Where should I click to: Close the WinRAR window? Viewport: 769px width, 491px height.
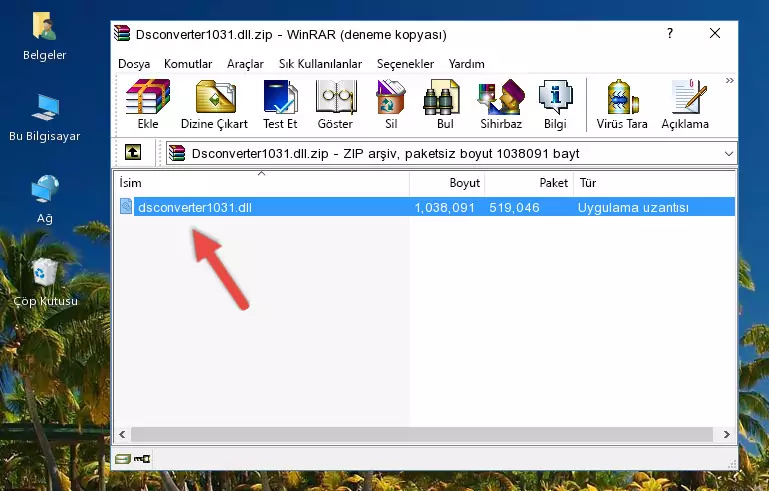(x=715, y=33)
